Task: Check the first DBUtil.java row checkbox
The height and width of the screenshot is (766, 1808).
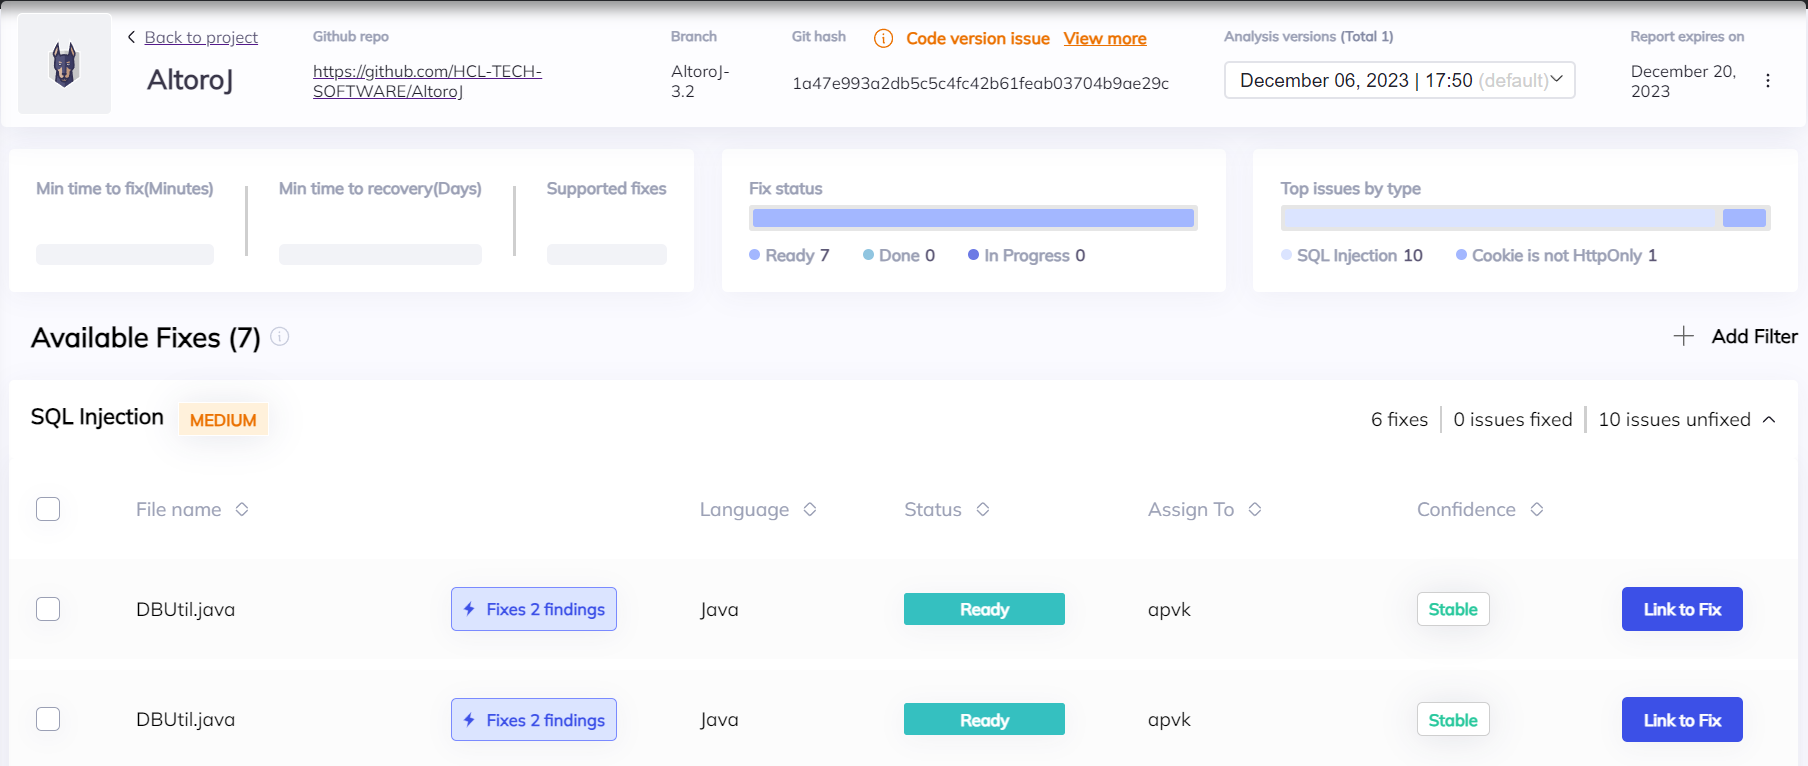Action: [x=48, y=609]
